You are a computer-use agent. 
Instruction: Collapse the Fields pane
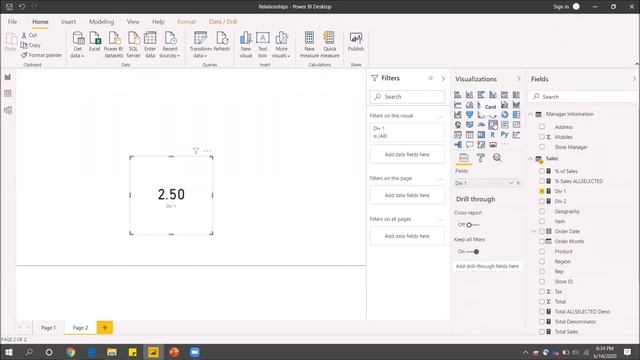(634, 79)
